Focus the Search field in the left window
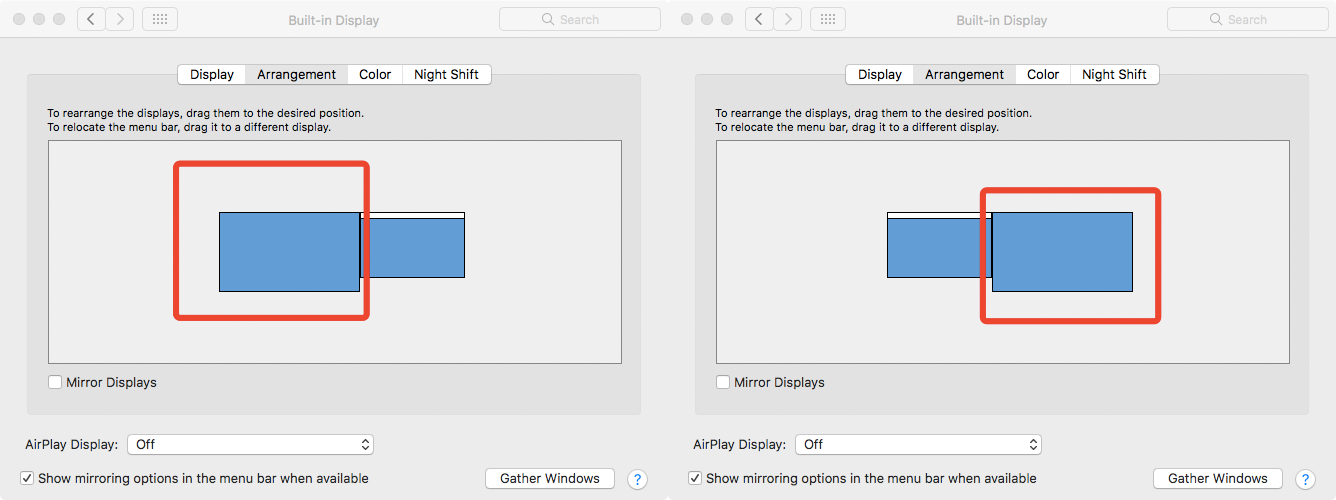 [x=580, y=19]
